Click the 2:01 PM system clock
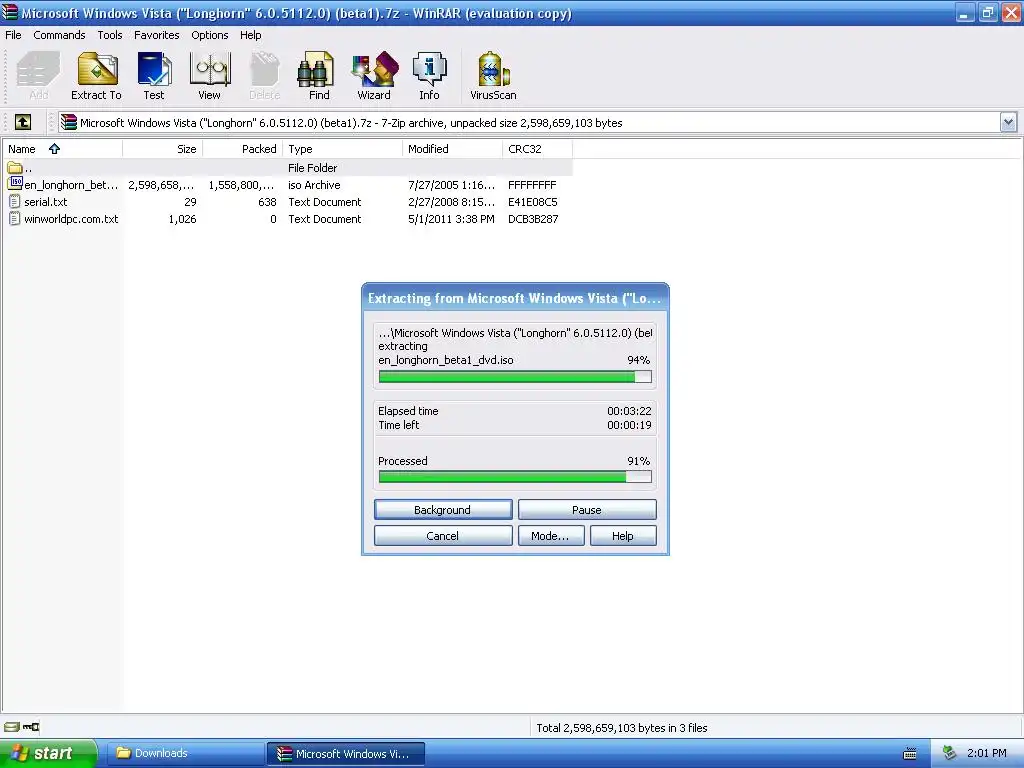 (987, 753)
